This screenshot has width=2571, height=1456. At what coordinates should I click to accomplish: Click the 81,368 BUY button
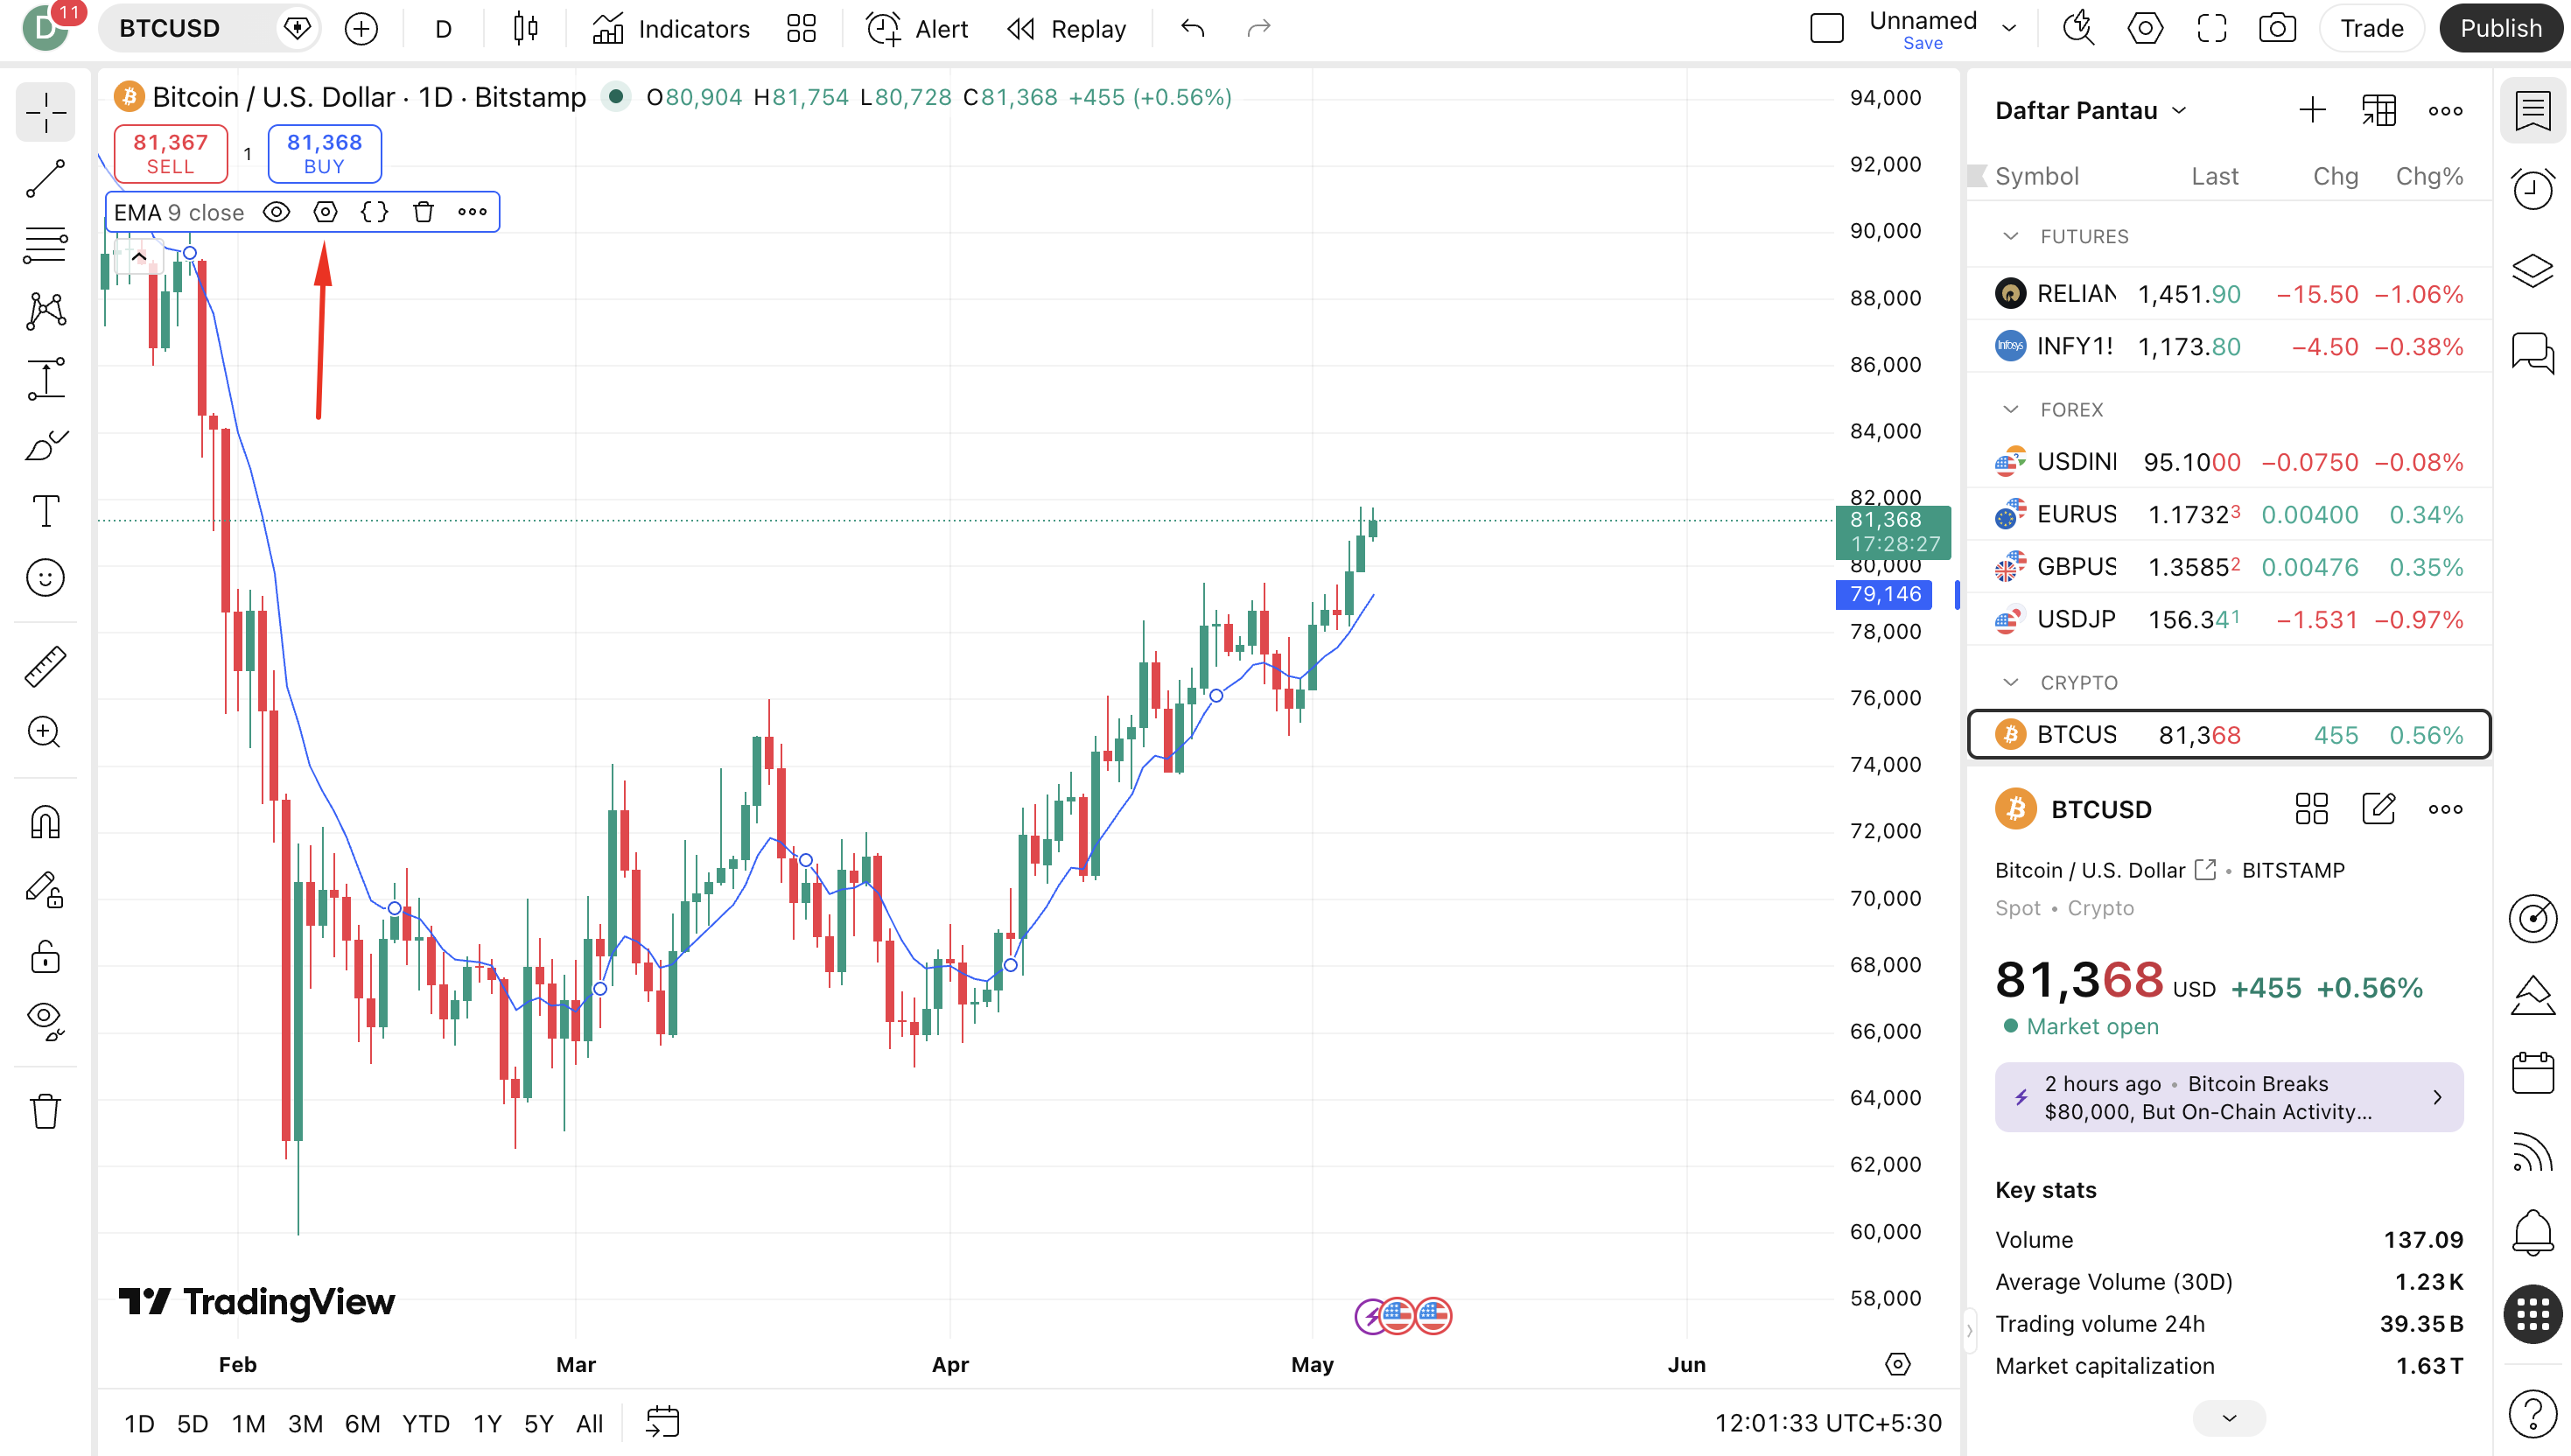click(324, 154)
